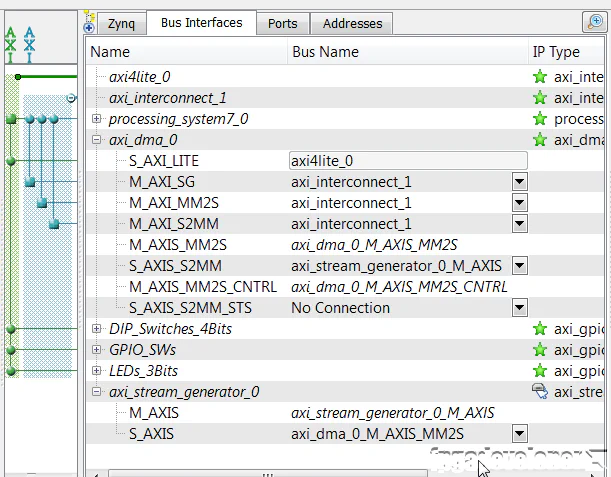Click the zoom/search icon at top right
The height and width of the screenshot is (477, 611).
593,22
